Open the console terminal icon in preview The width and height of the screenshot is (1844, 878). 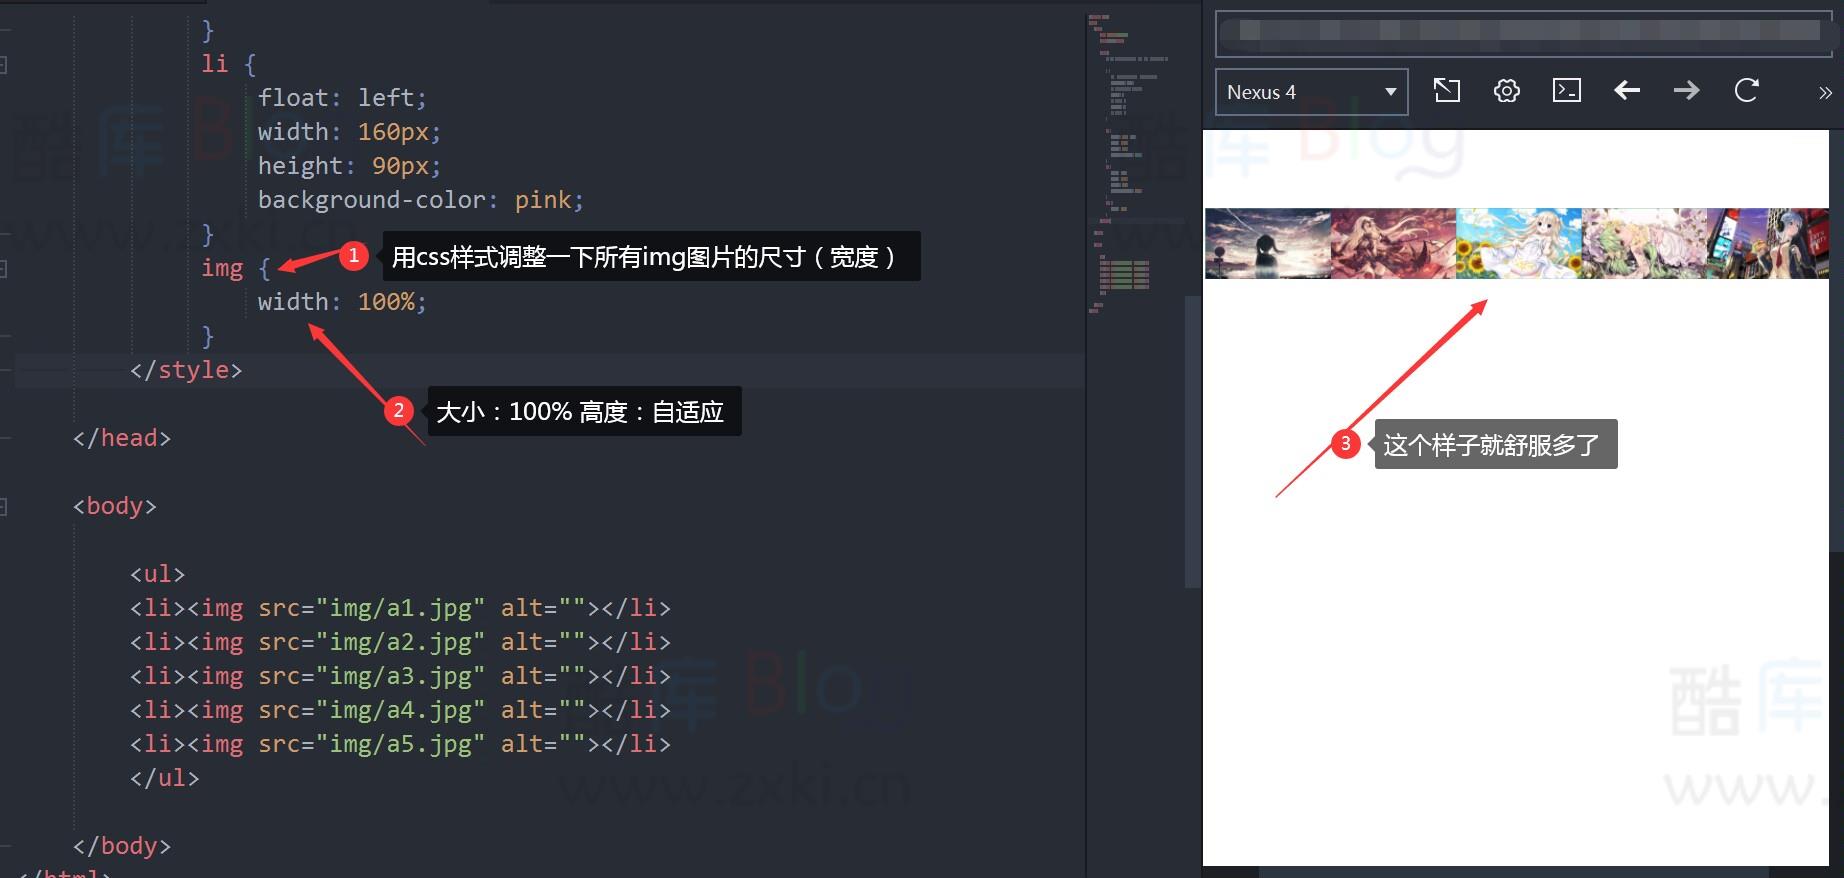coord(1567,91)
